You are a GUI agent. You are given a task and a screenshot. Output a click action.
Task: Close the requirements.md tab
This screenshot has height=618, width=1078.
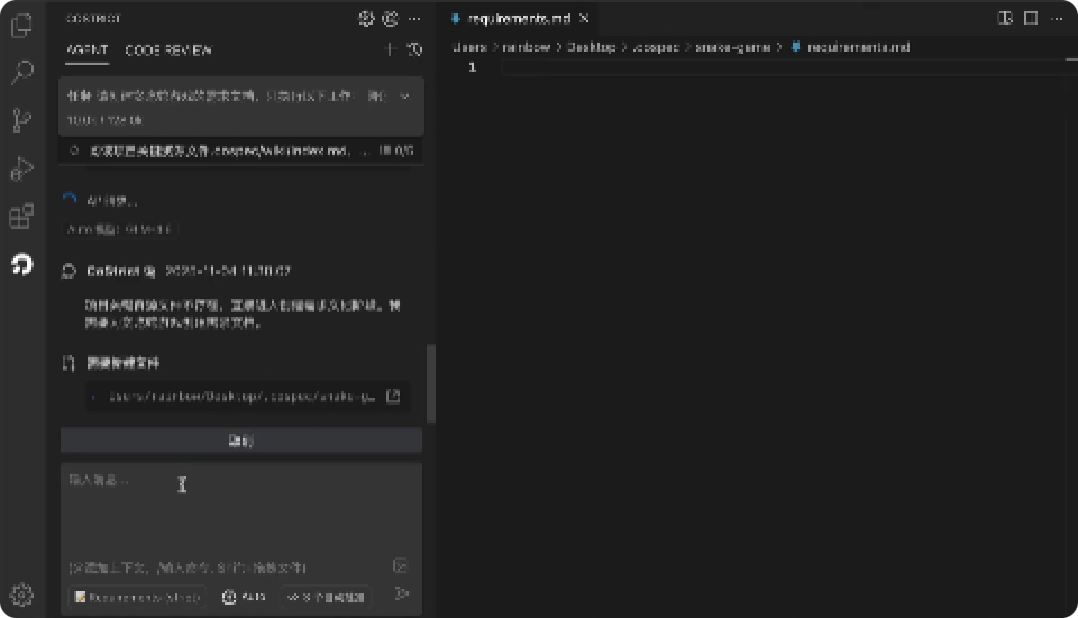click(584, 19)
